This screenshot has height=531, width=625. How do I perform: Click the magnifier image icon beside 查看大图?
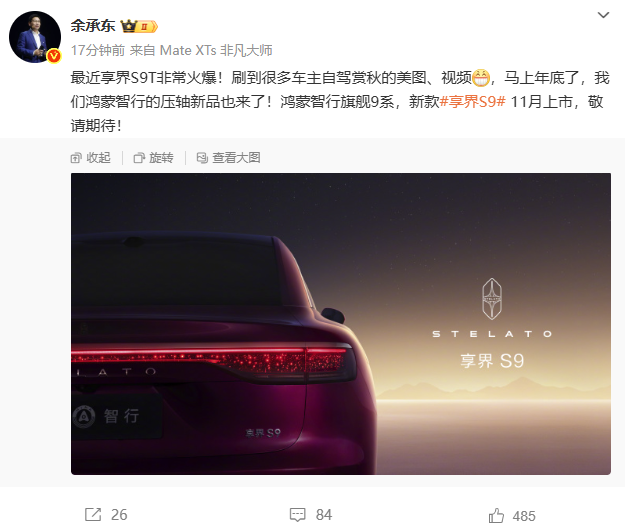(202, 158)
